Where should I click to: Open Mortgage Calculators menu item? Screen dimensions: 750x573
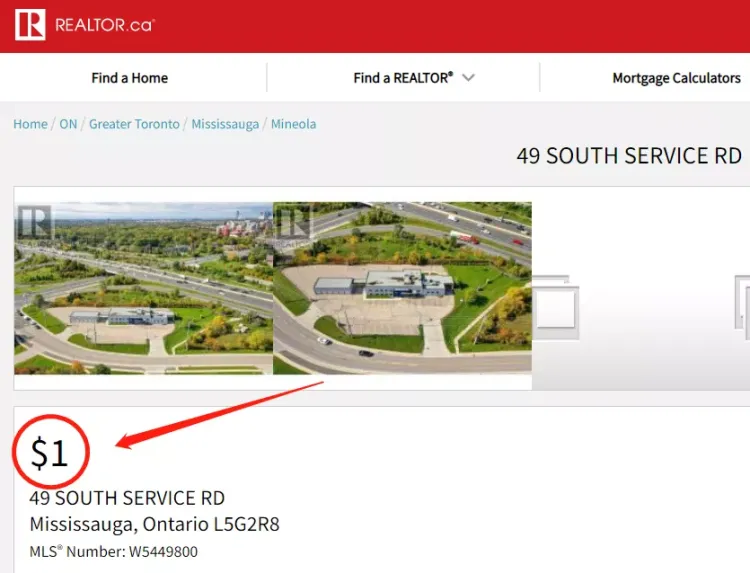pos(676,78)
